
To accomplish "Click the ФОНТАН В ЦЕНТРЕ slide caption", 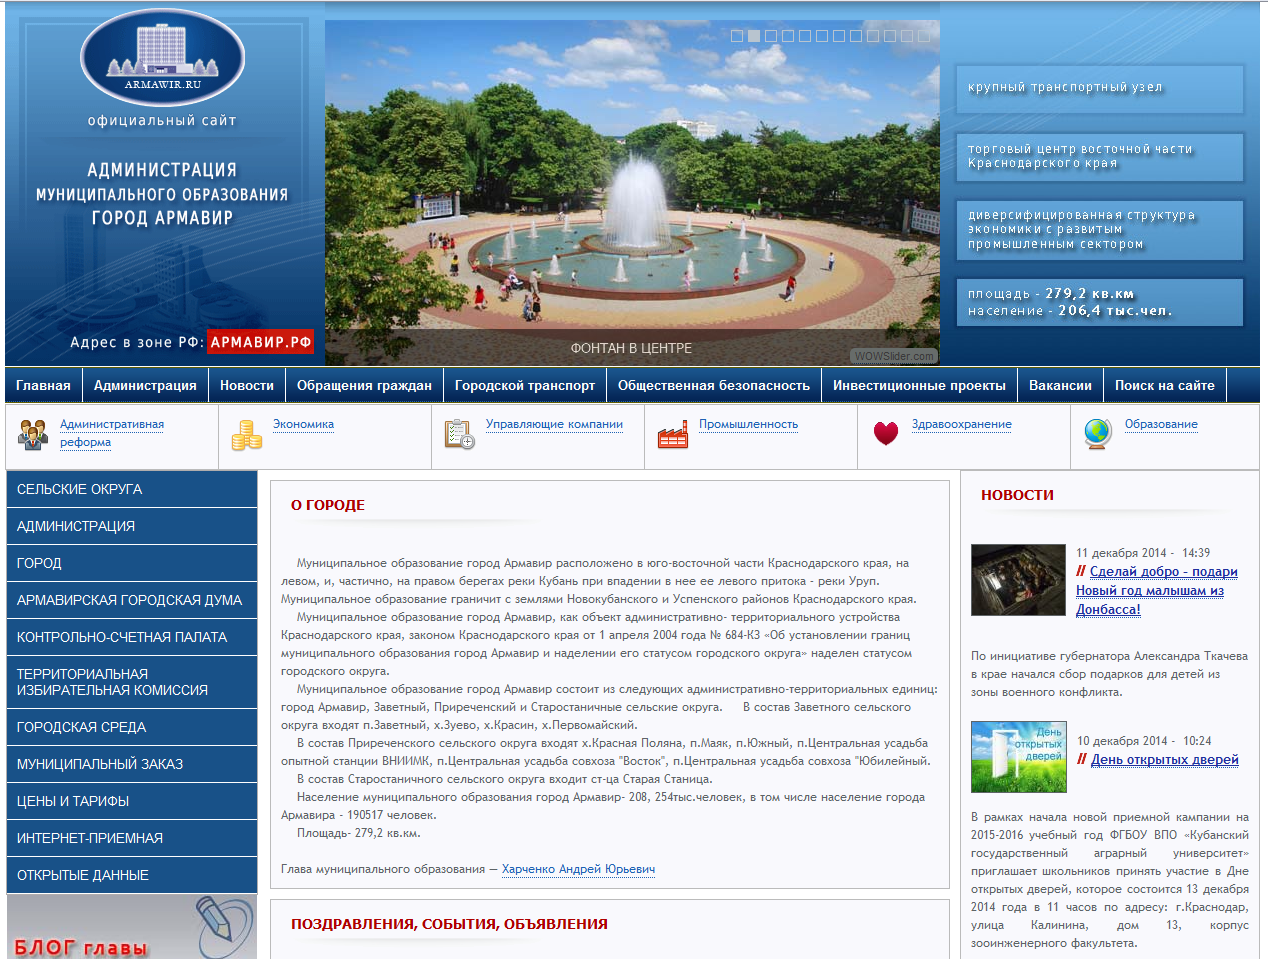I will point(631,348).
